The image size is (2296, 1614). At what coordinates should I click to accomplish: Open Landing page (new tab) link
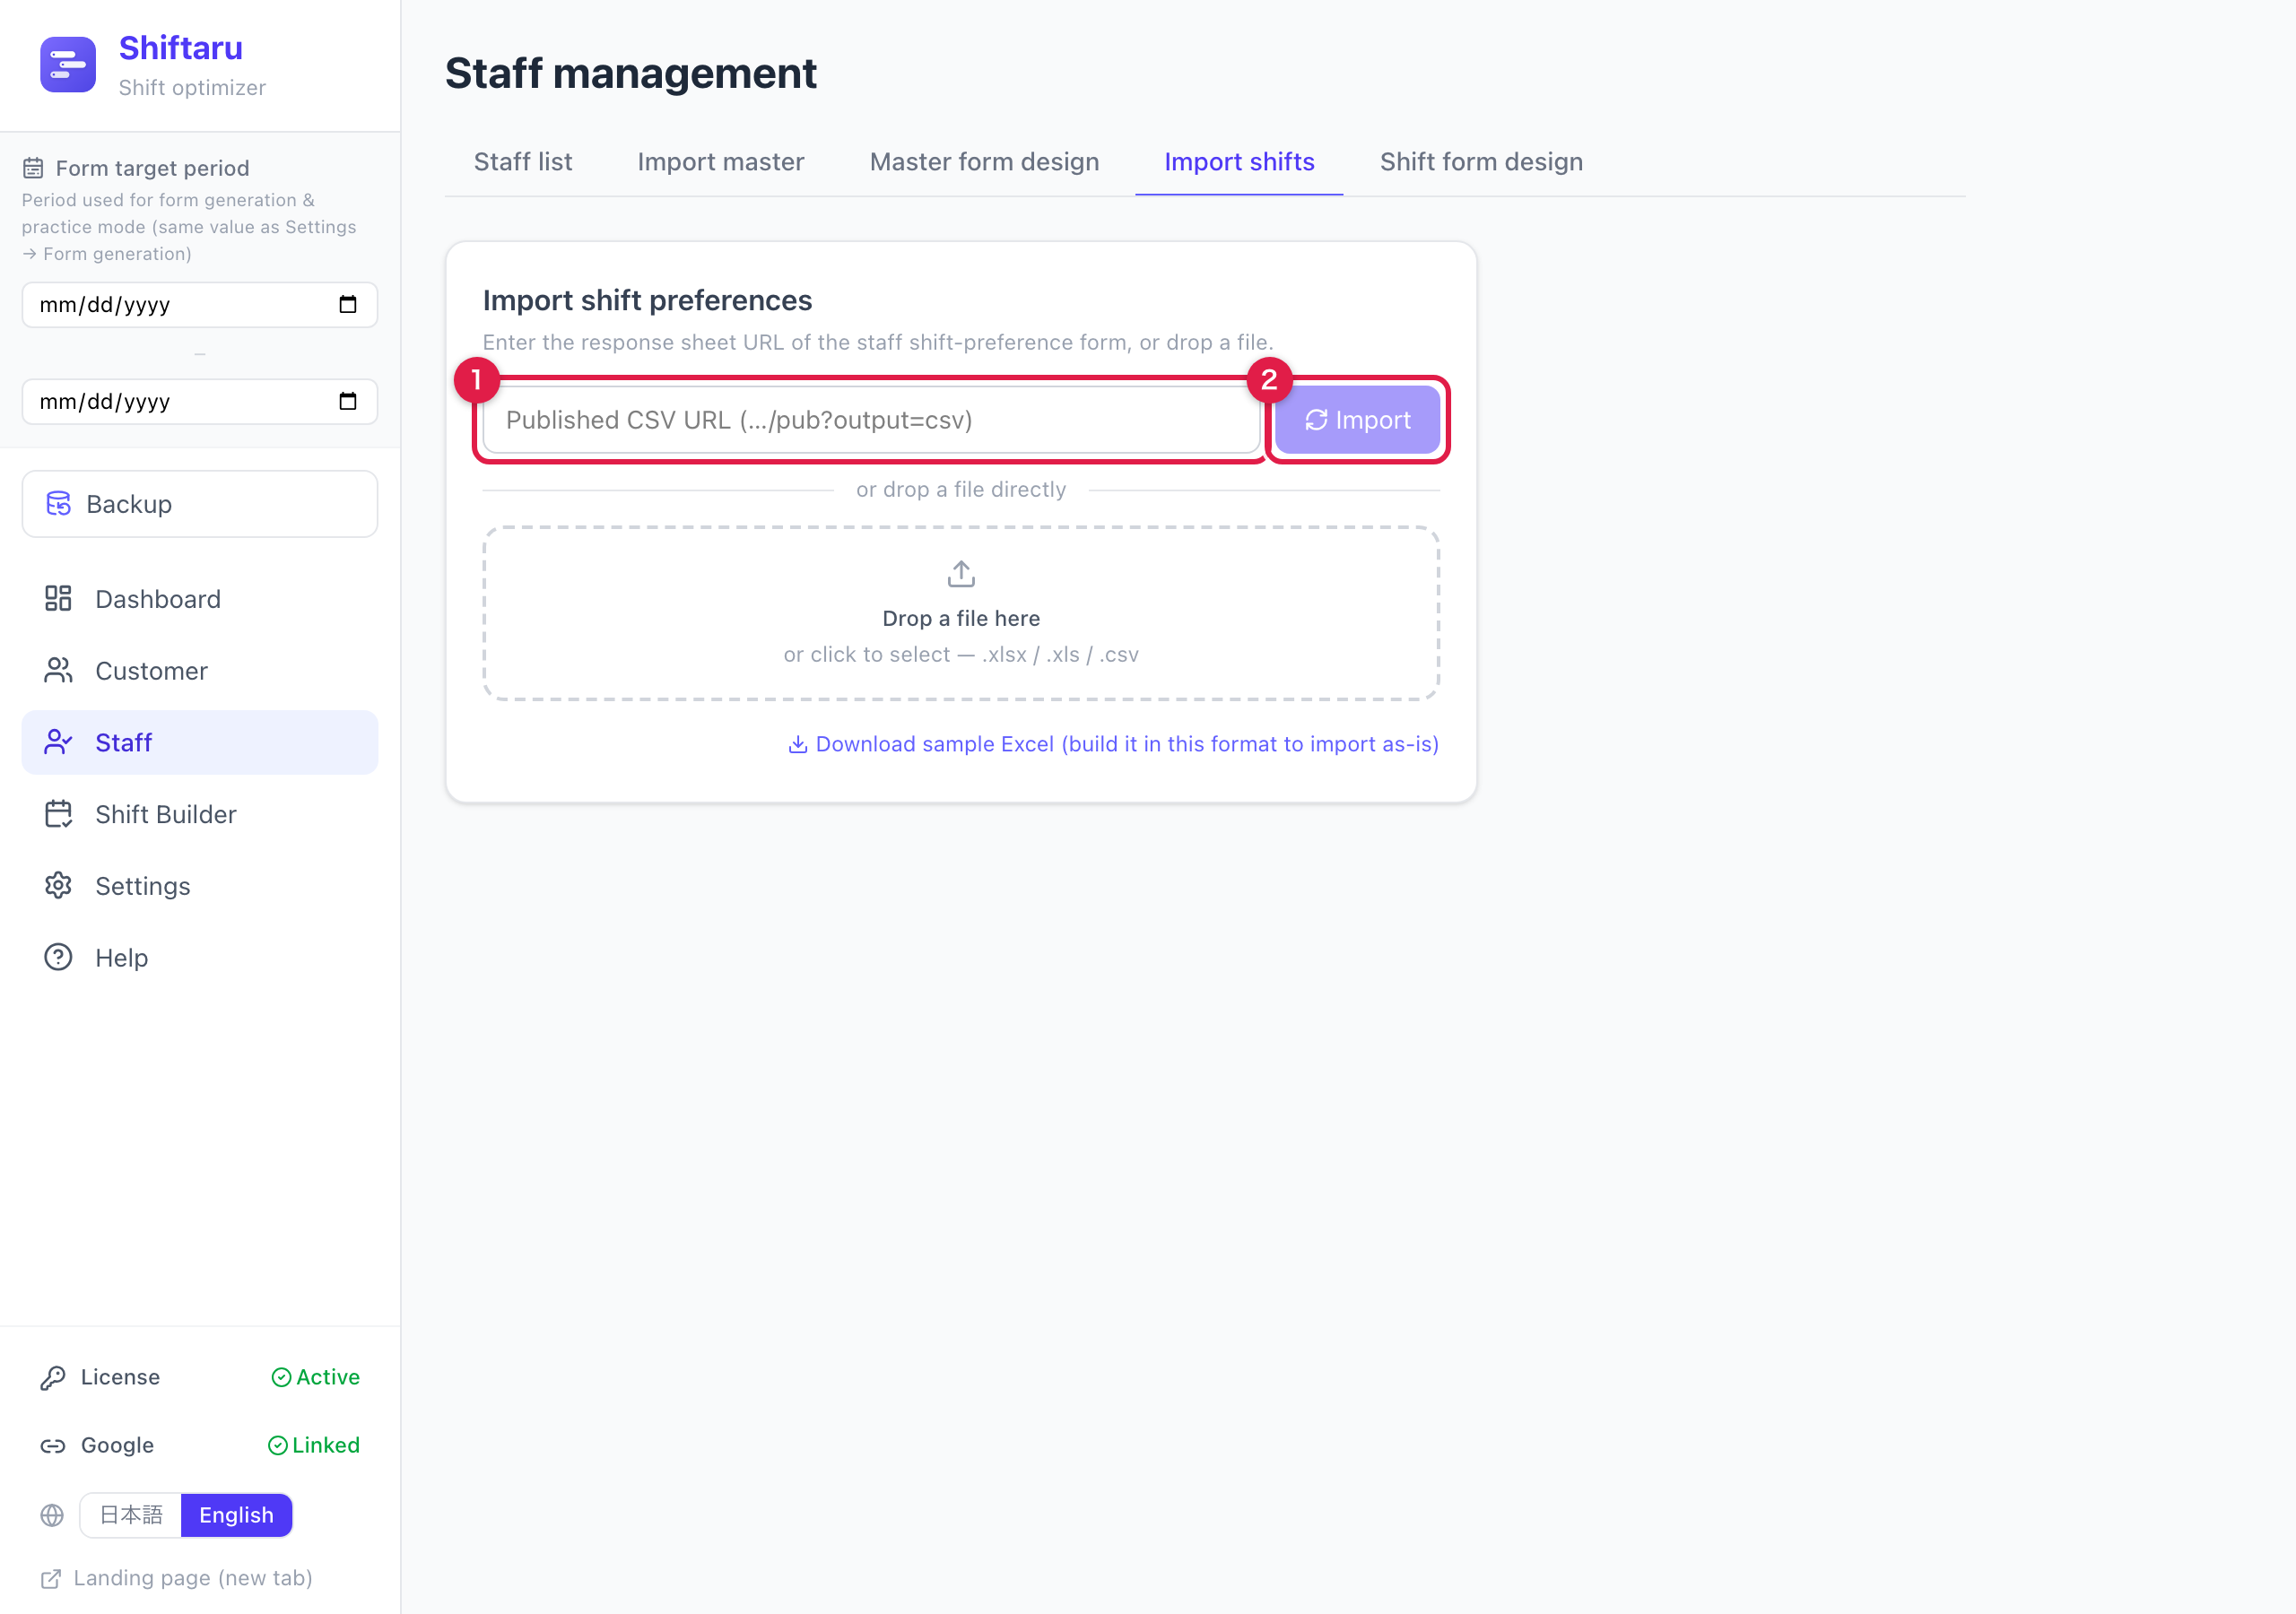176,1578
